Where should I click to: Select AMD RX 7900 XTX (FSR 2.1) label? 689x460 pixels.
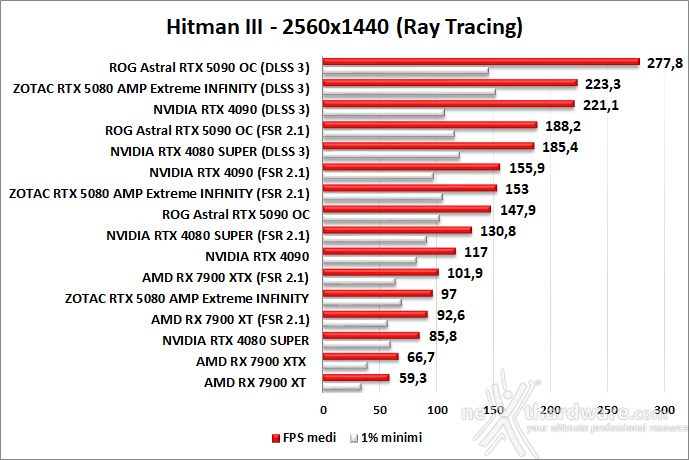tap(225, 278)
